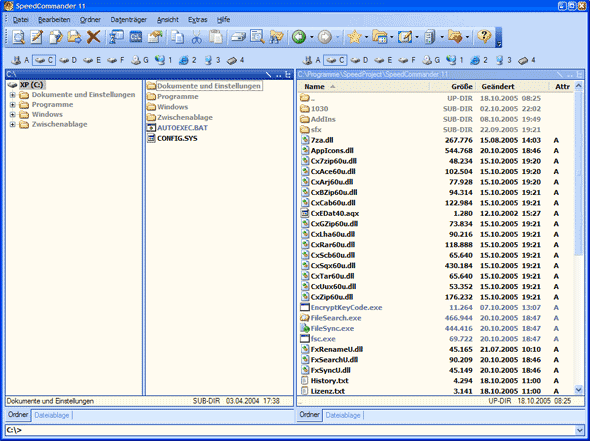
Task: Go back with the green arrow
Action: (x=299, y=37)
